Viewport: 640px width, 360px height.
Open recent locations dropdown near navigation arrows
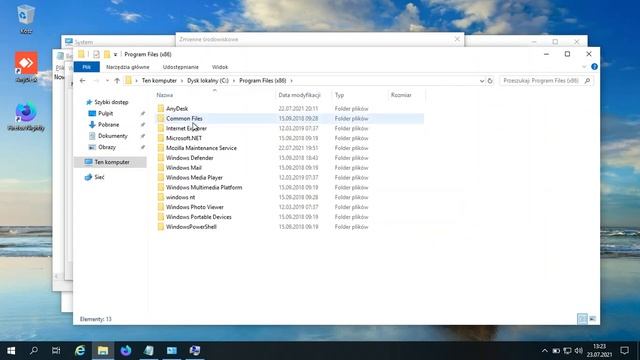point(107,81)
